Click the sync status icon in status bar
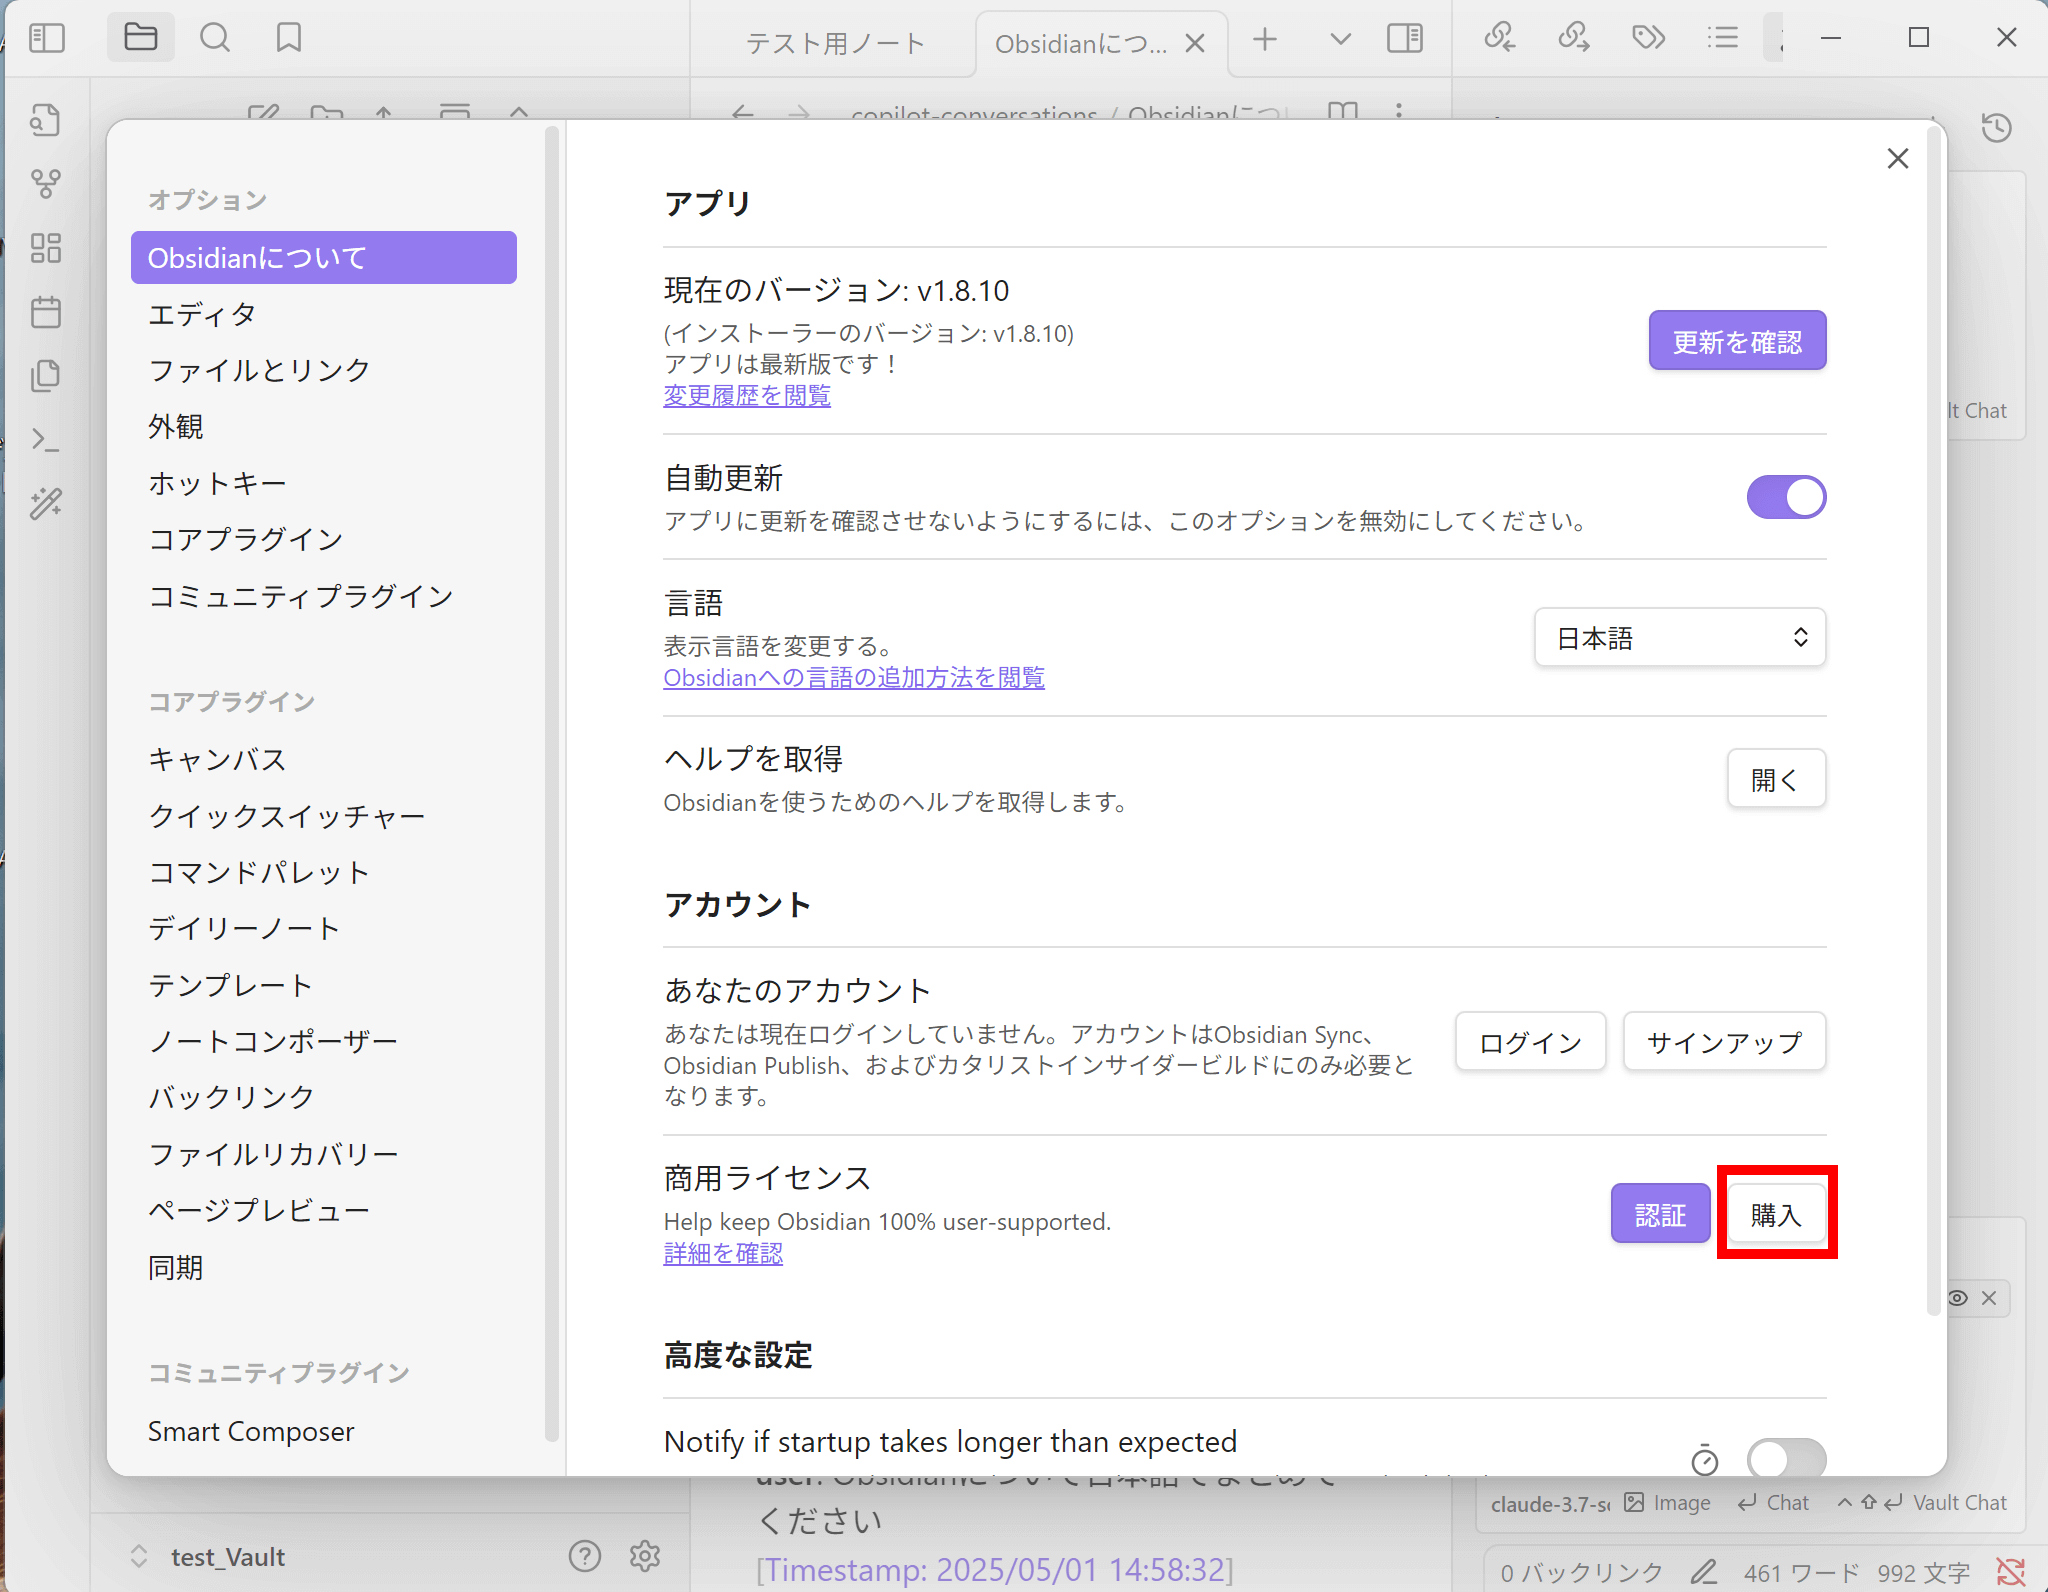Screen dimensions: 2048x1592 2011,1572
